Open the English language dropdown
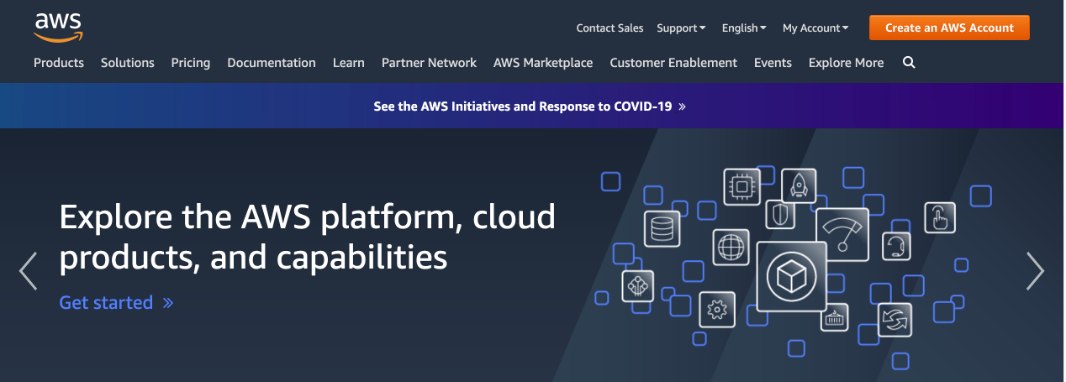Viewport: 1066px width, 382px height. click(x=744, y=28)
